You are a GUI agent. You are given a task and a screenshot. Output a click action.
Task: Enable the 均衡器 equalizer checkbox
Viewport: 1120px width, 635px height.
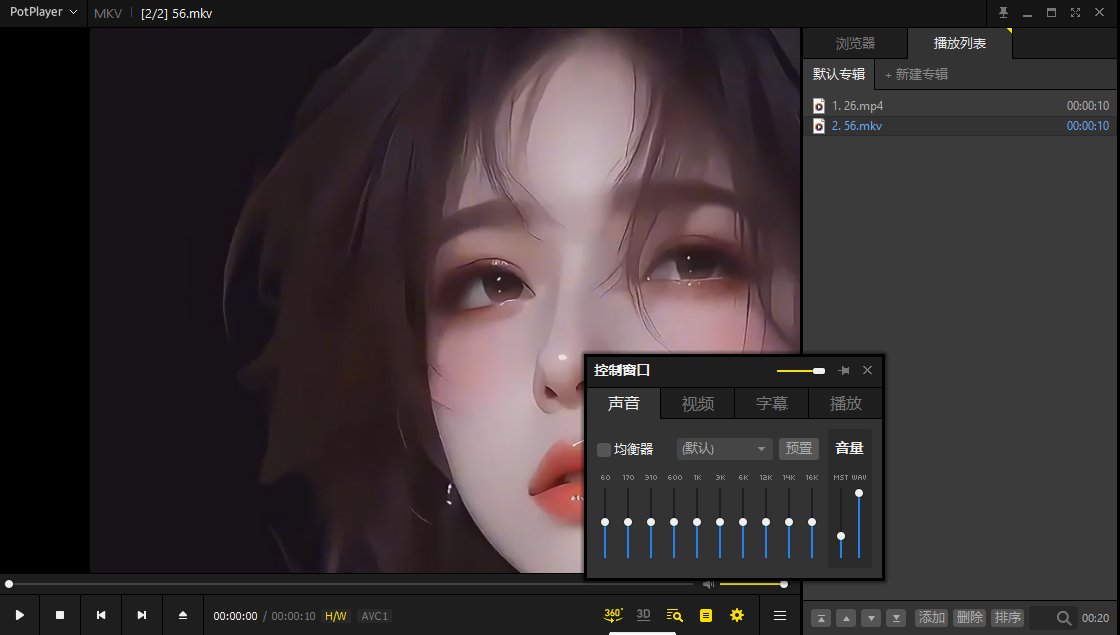(x=604, y=449)
